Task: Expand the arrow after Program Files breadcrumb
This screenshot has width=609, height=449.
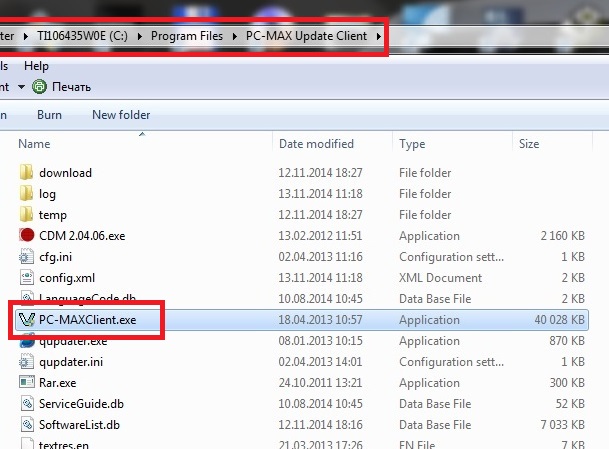Action: pyautogui.click(x=235, y=37)
